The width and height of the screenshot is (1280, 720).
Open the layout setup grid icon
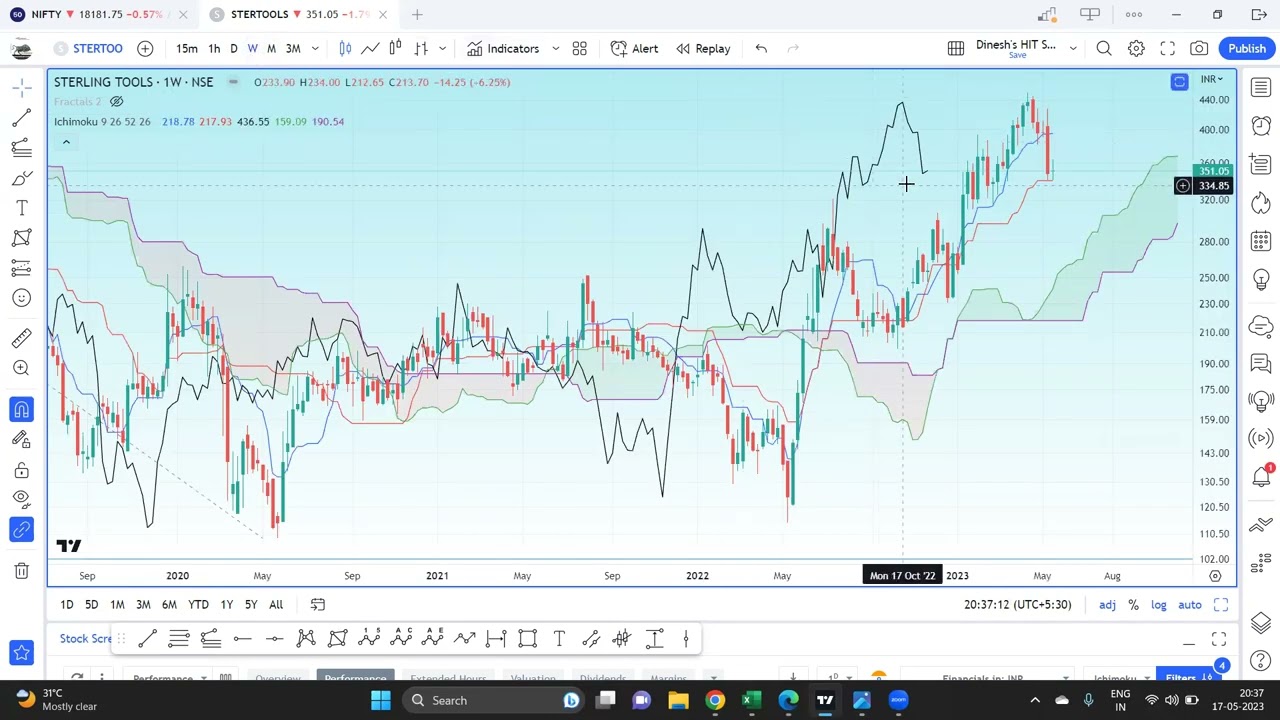956,48
